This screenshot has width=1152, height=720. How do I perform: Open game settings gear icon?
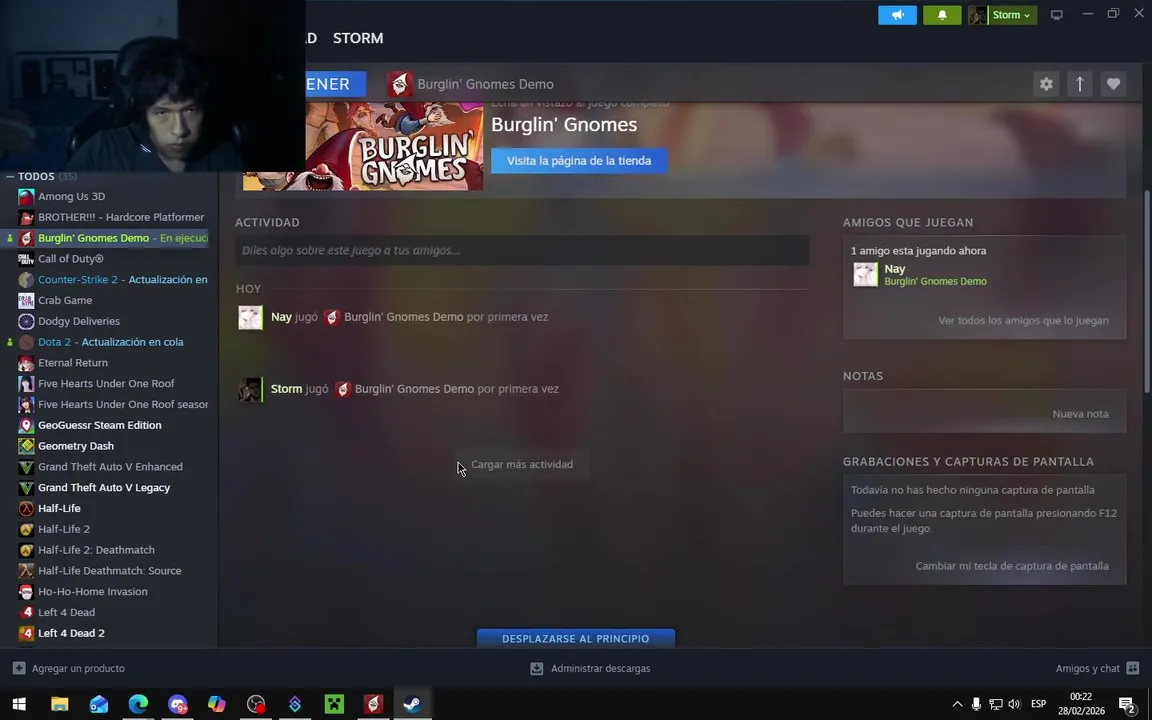coord(1046,84)
